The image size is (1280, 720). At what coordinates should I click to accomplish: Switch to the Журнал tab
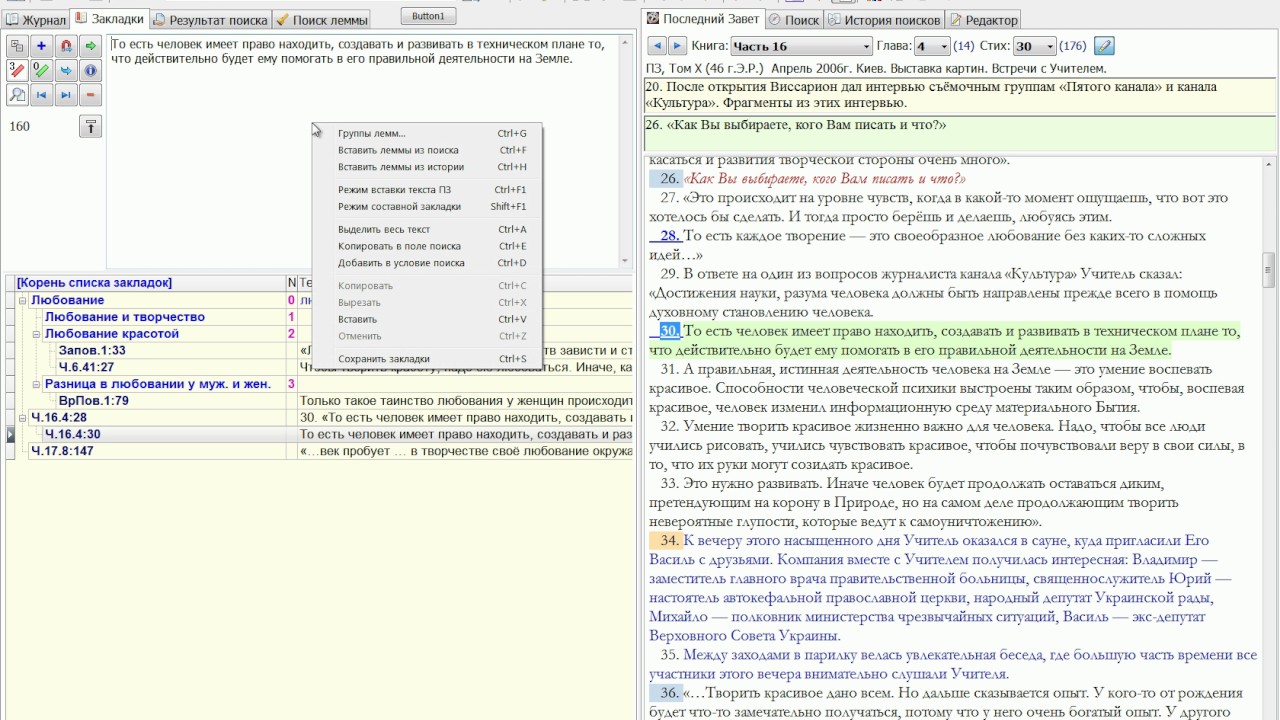36,19
